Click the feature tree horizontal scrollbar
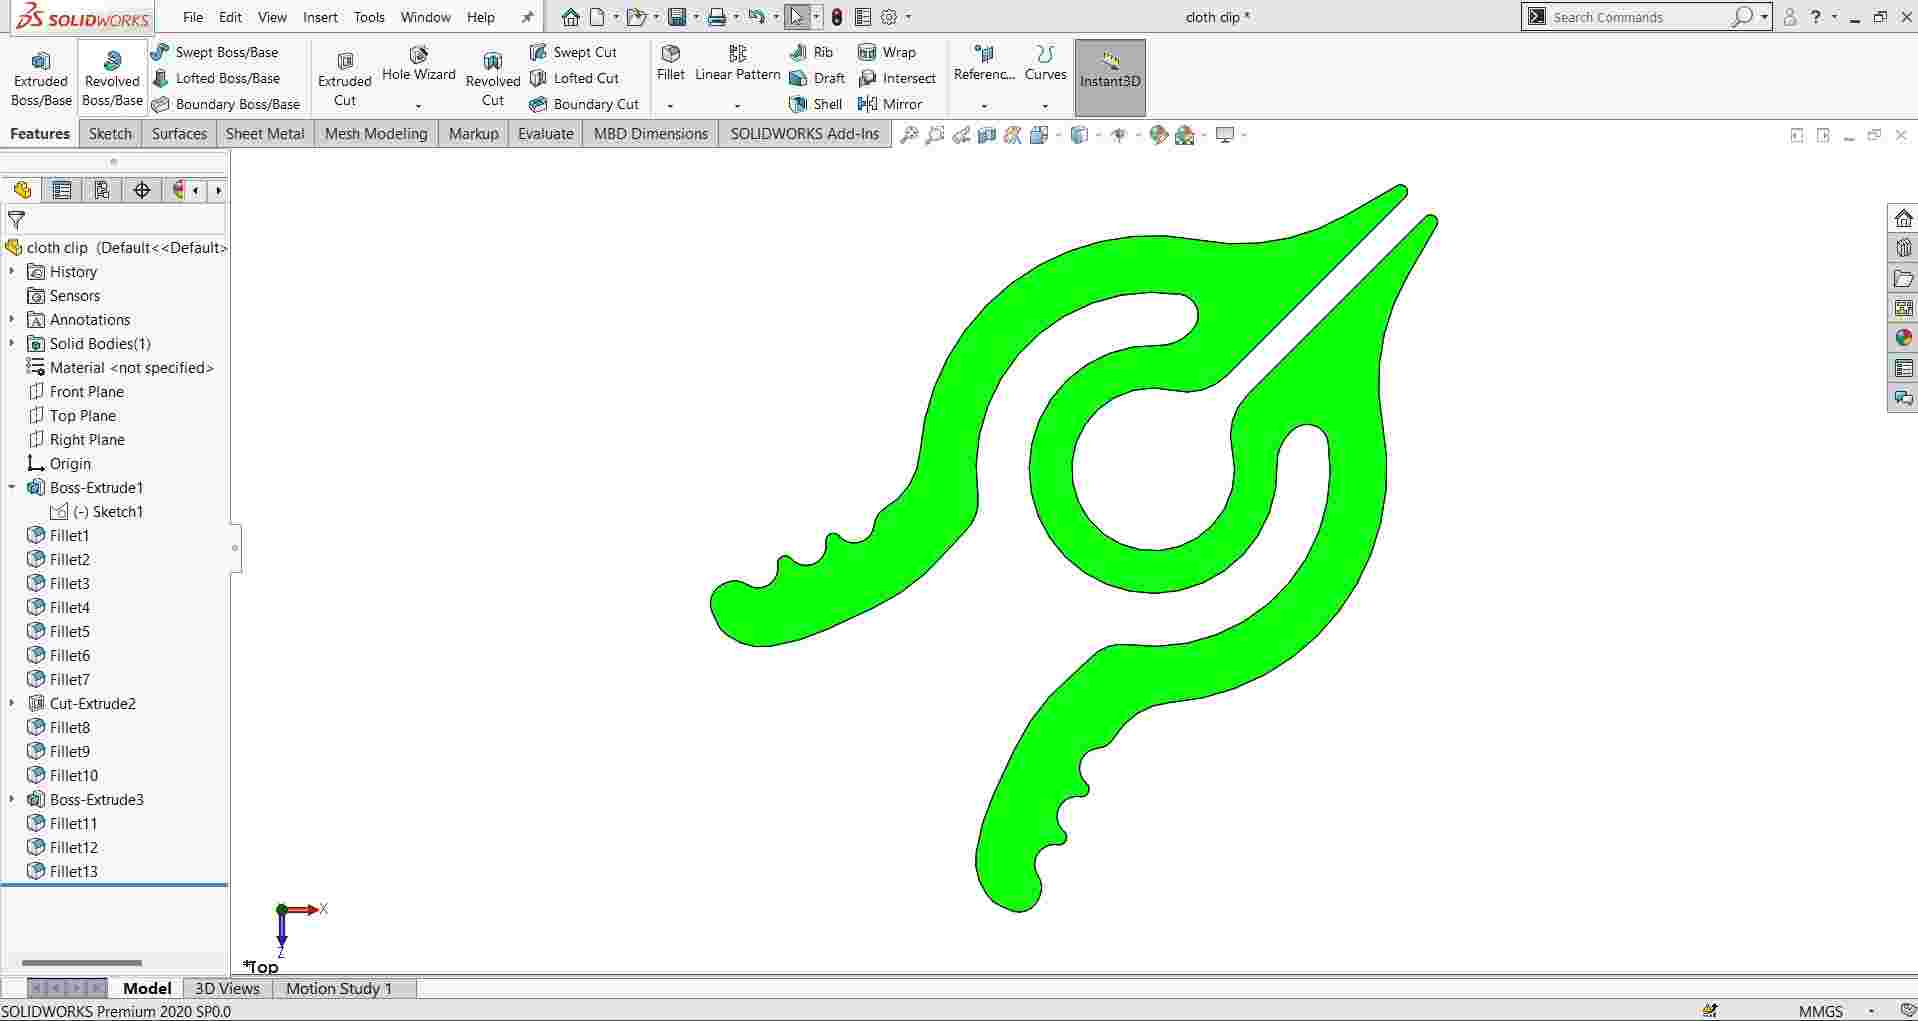1918x1021 pixels. tap(82, 963)
